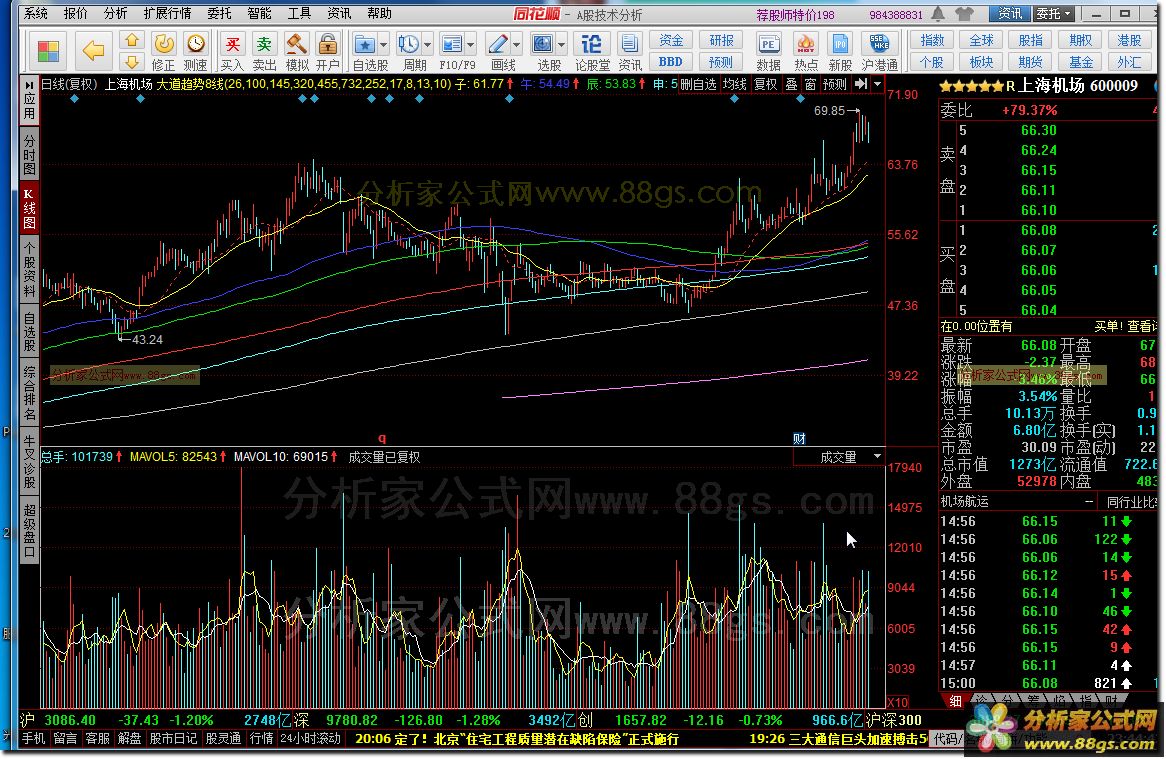The height and width of the screenshot is (759, 1166).
Task: Select the 细 detail tab below ticks
Action: 955,700
